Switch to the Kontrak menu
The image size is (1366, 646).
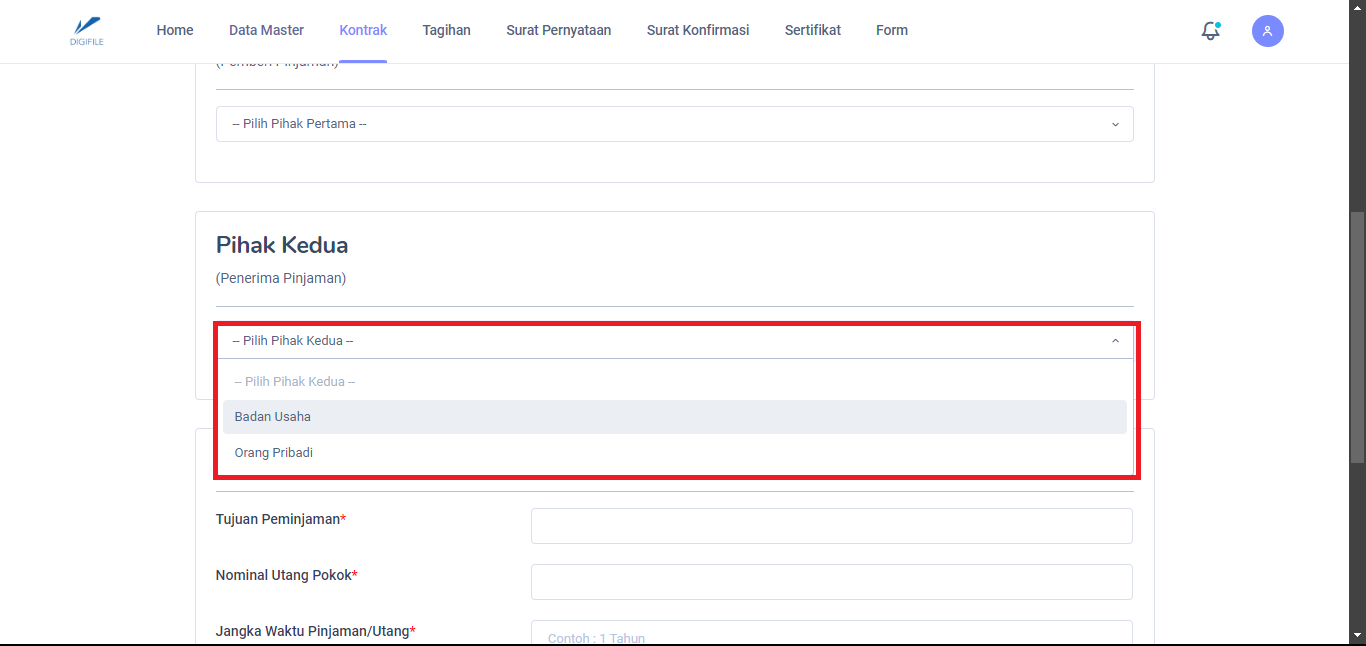click(x=363, y=30)
